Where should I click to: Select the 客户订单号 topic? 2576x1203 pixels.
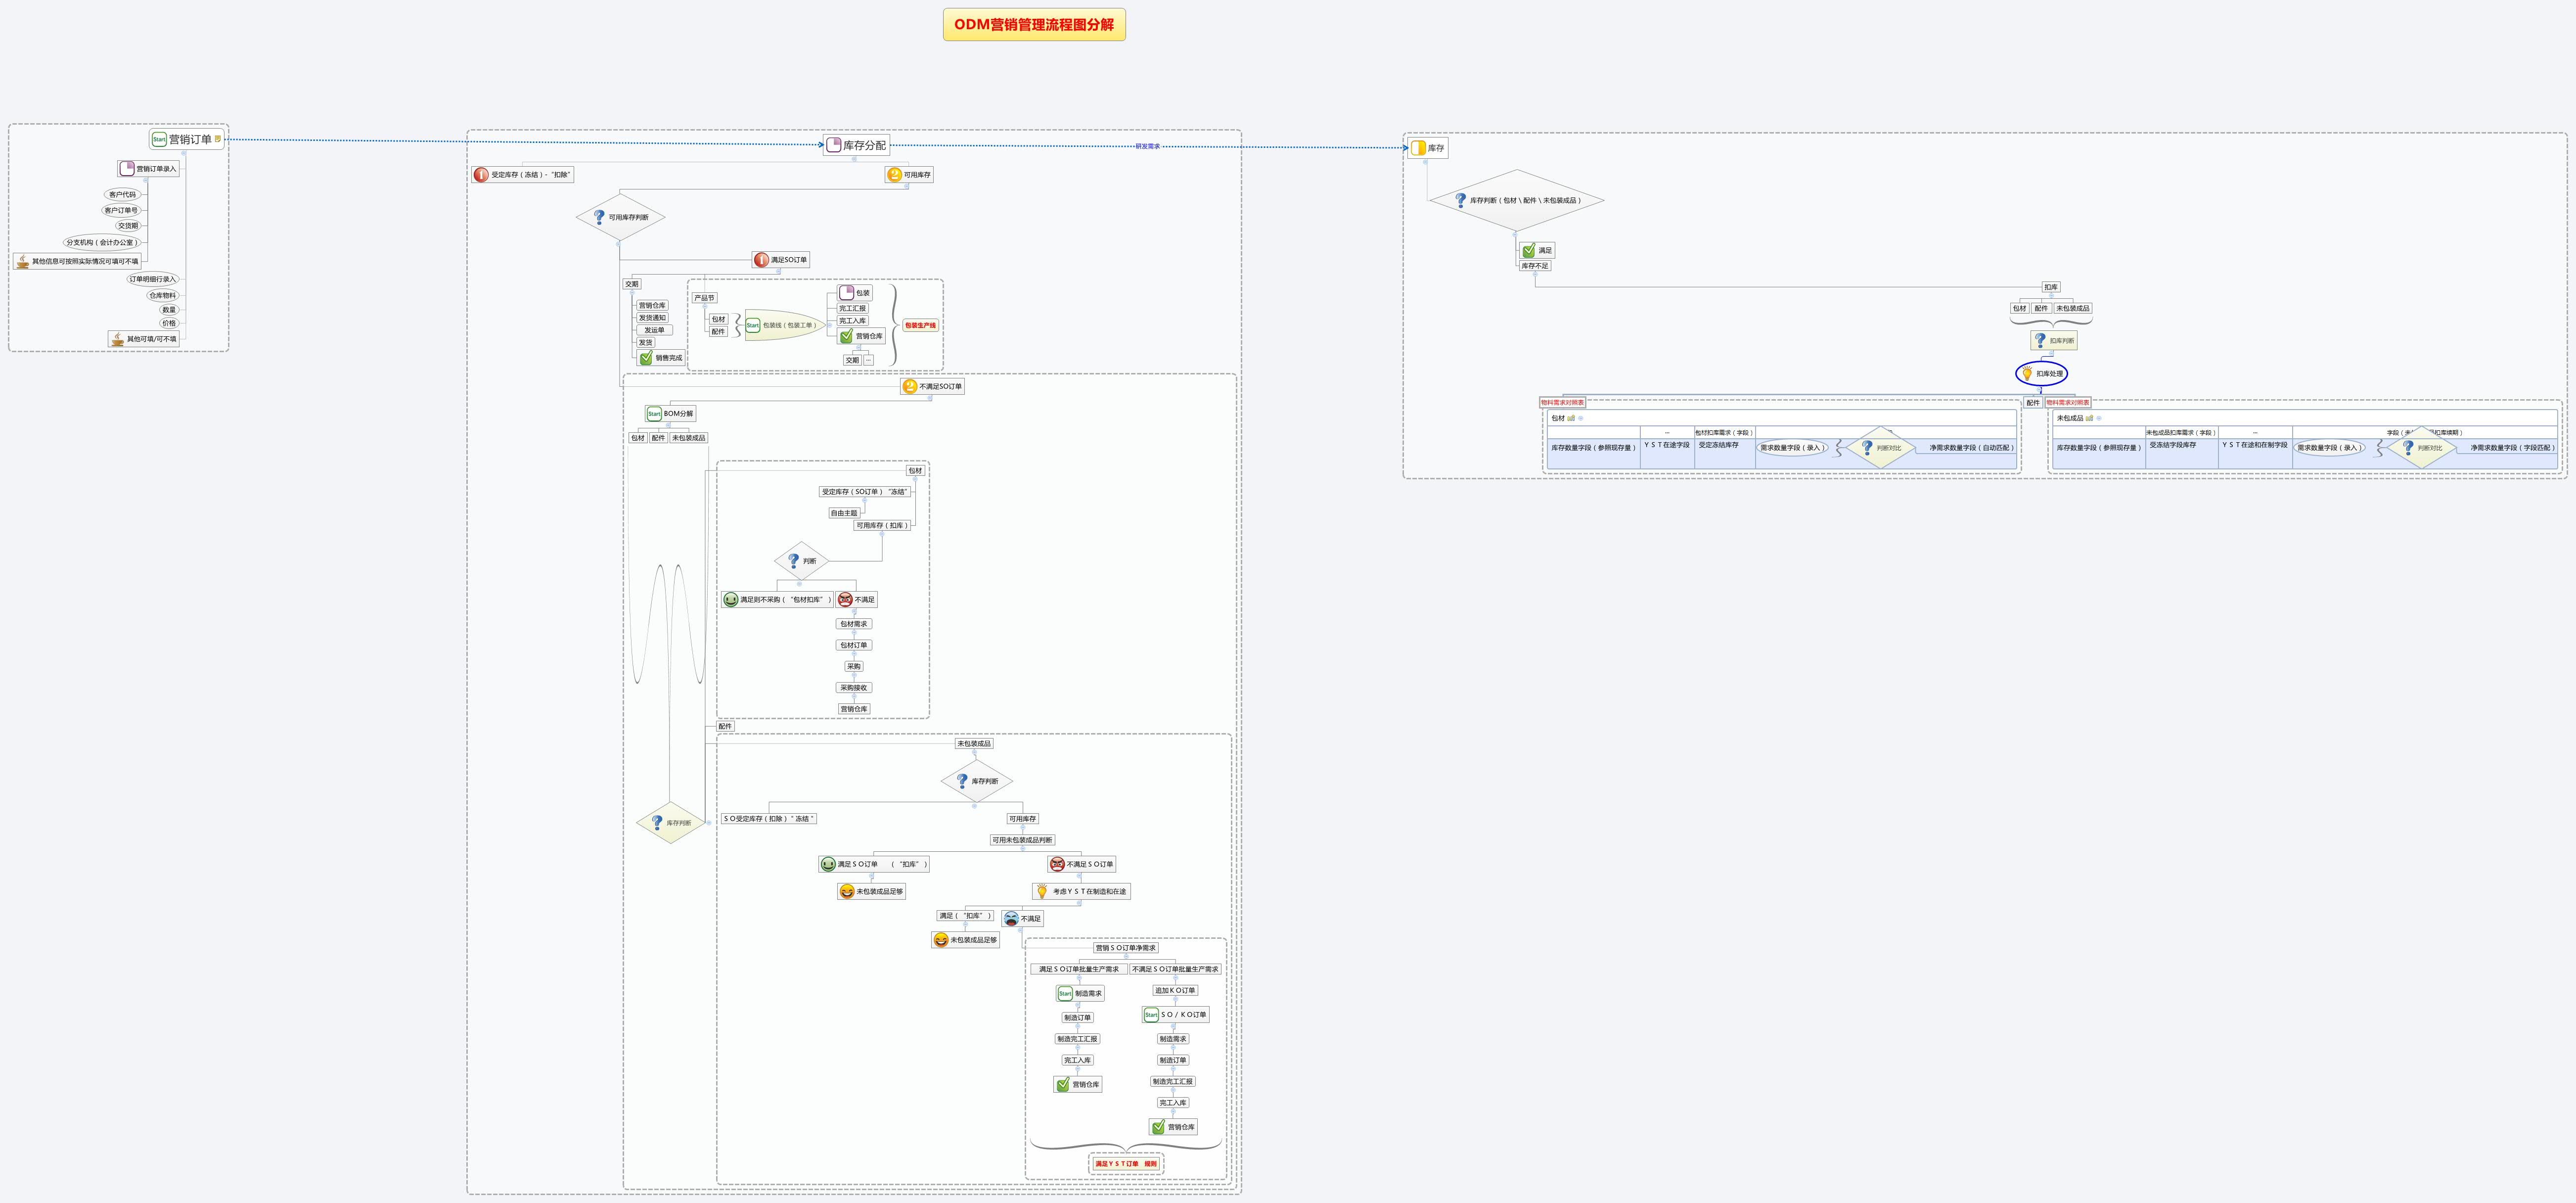121,210
